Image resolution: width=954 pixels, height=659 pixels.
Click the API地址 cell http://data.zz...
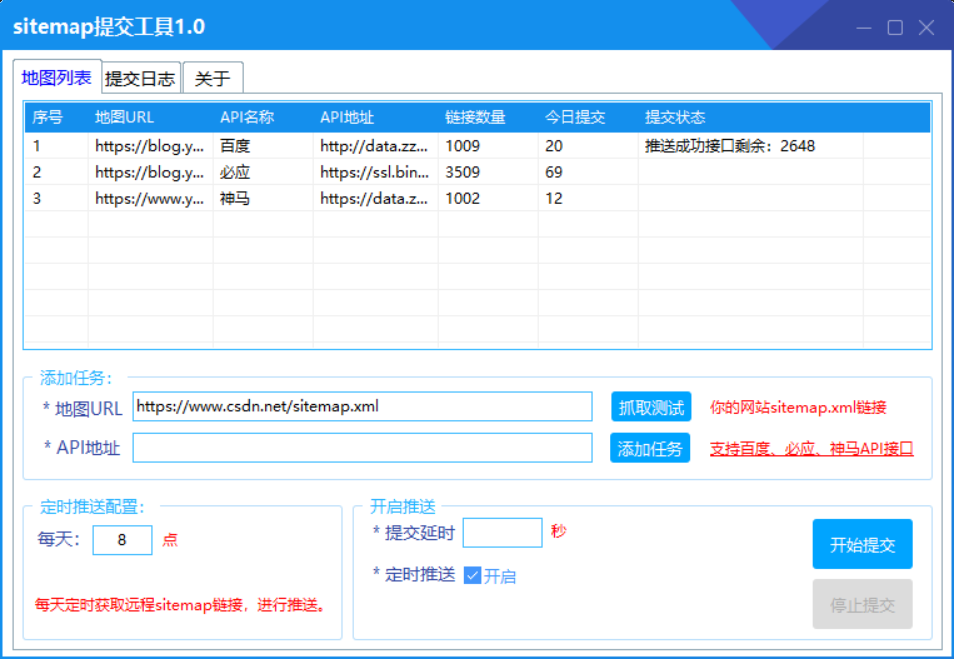point(374,146)
